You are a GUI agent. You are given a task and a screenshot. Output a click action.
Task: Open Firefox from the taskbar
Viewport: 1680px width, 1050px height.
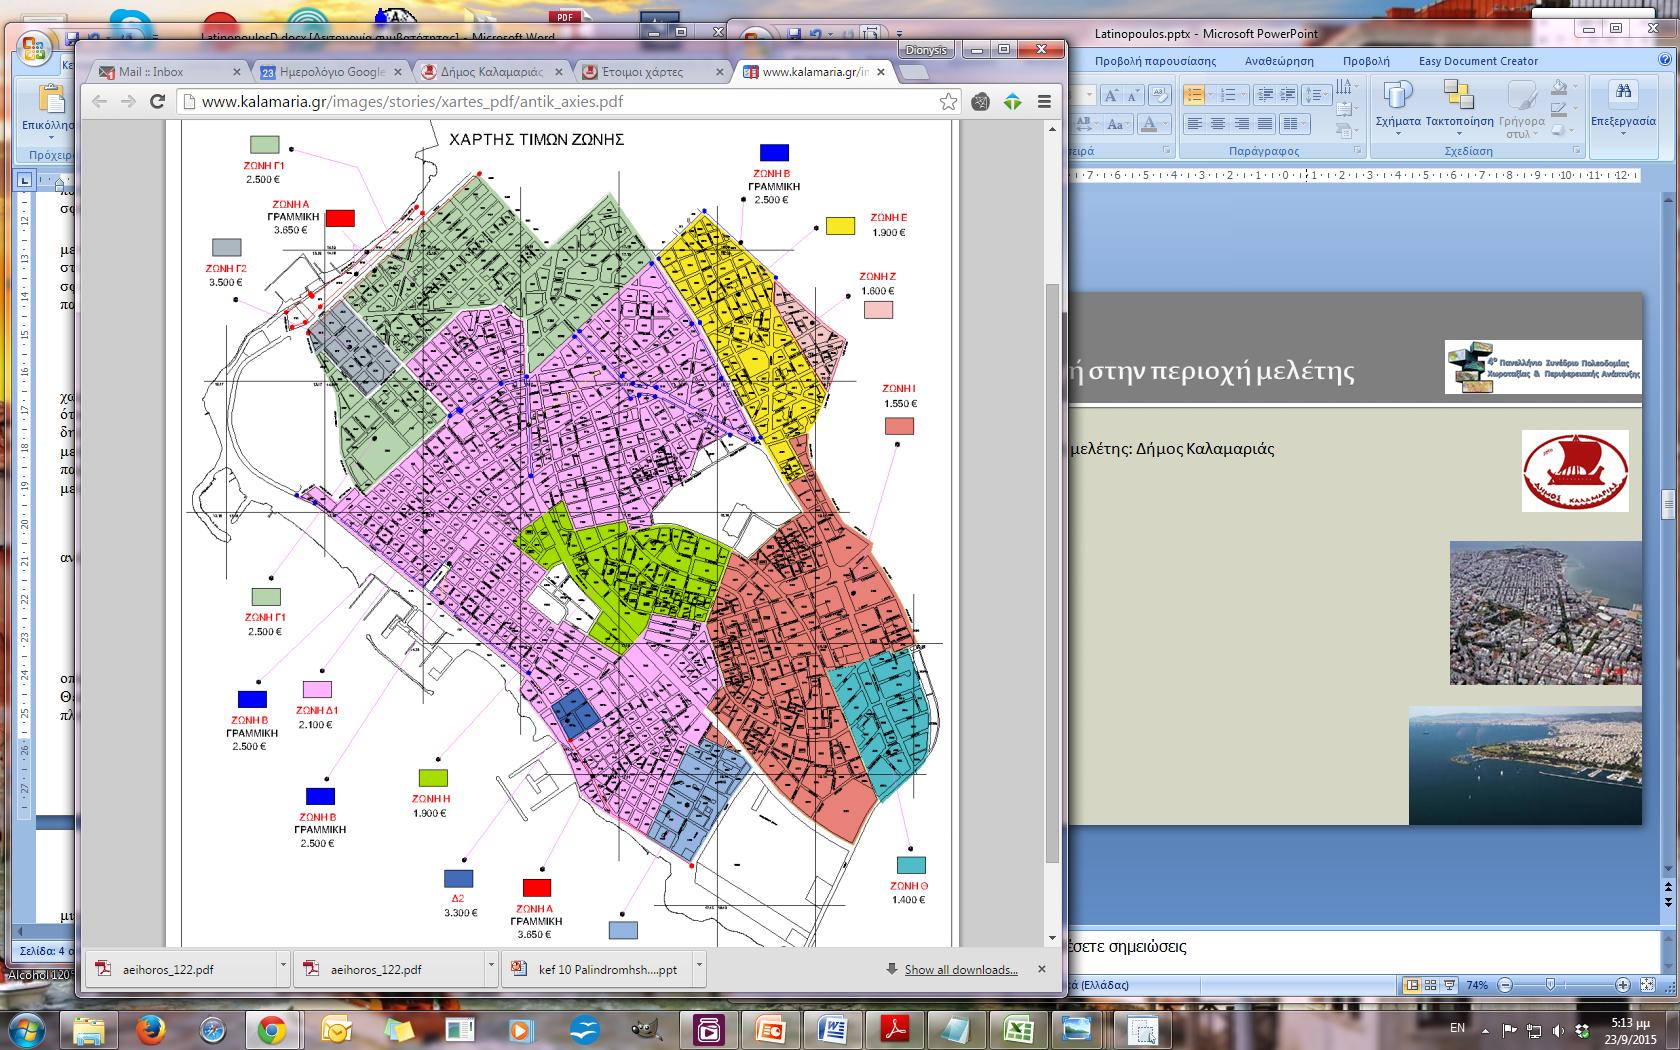(151, 1029)
